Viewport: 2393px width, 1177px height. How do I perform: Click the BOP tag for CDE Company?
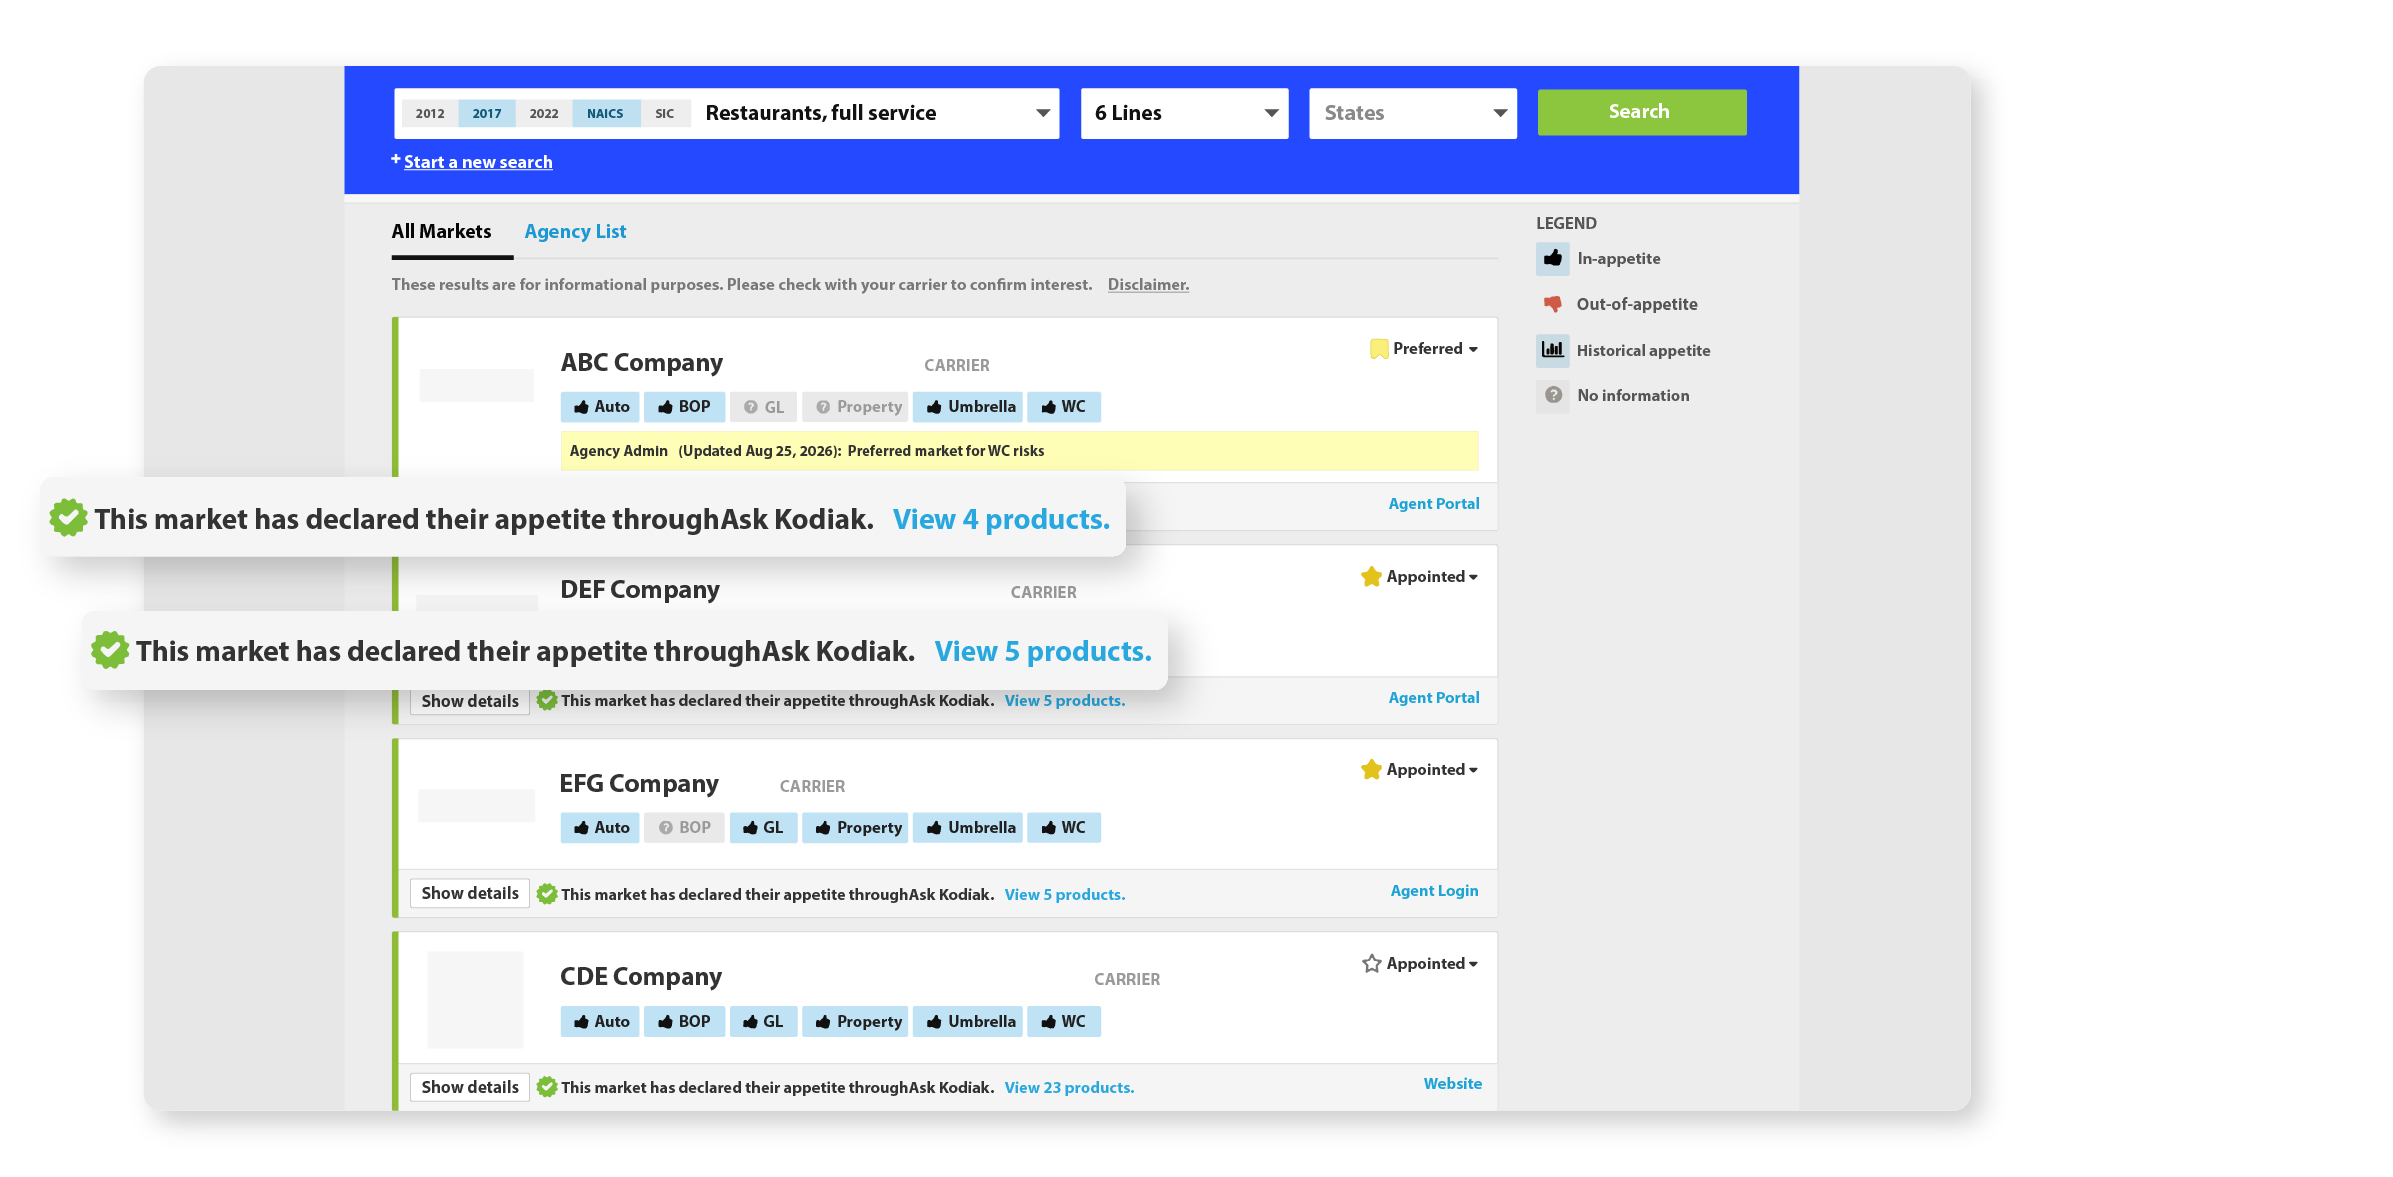(x=684, y=1022)
